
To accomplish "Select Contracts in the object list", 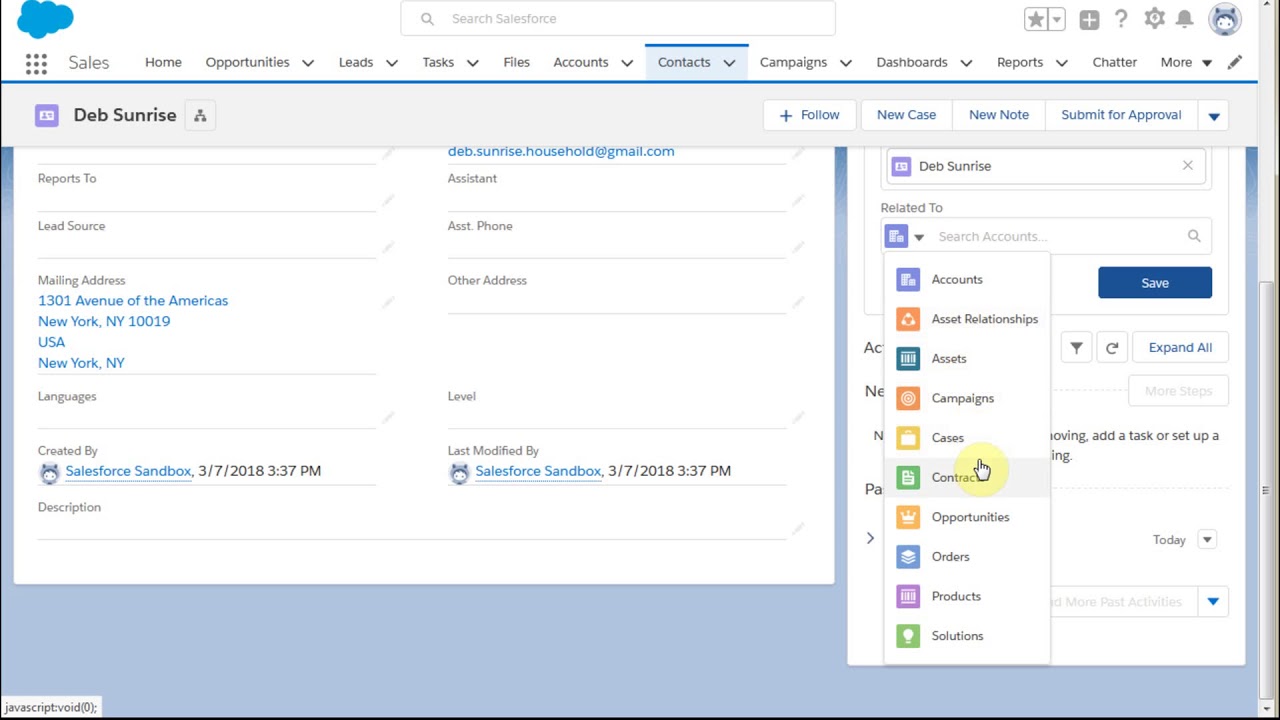I will [x=967, y=477].
